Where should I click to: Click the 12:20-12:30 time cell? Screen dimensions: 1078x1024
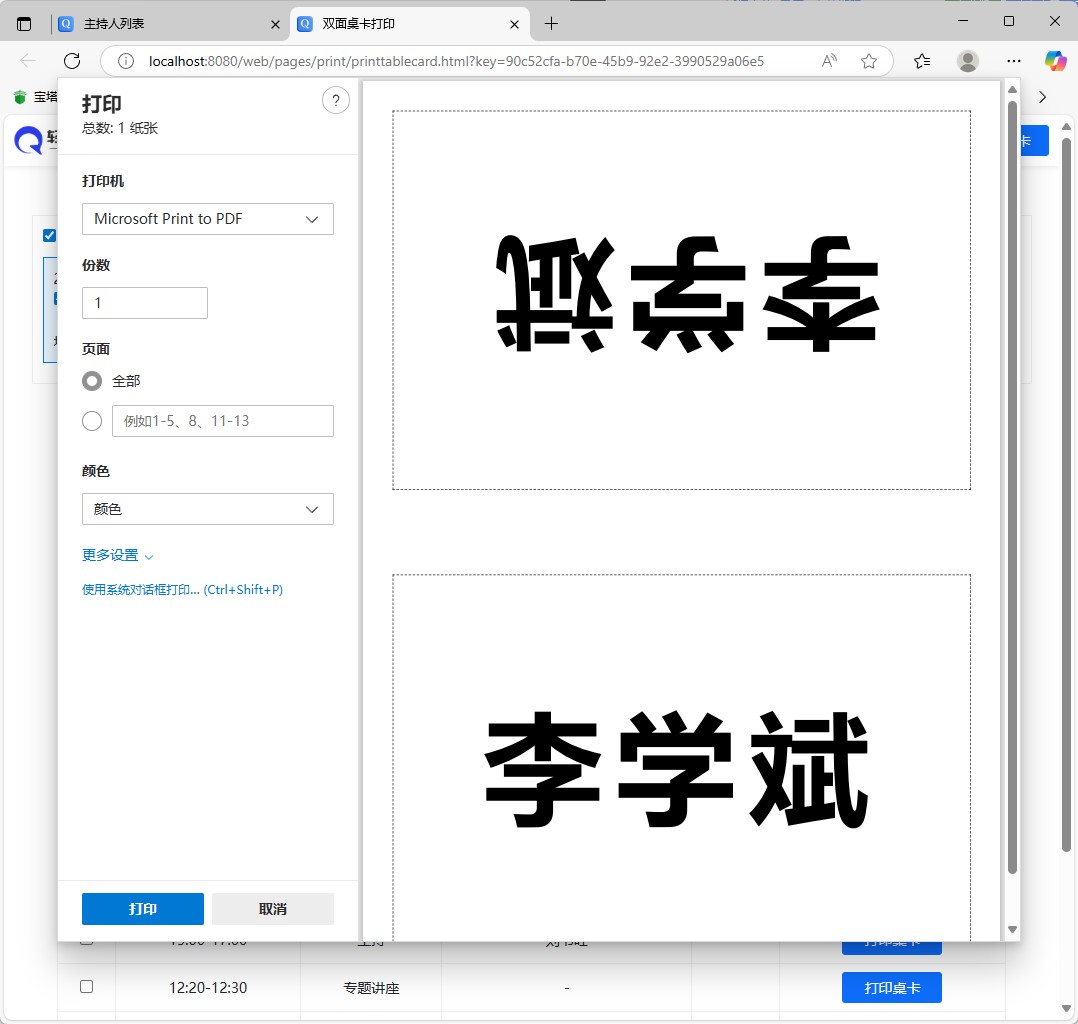(x=208, y=988)
